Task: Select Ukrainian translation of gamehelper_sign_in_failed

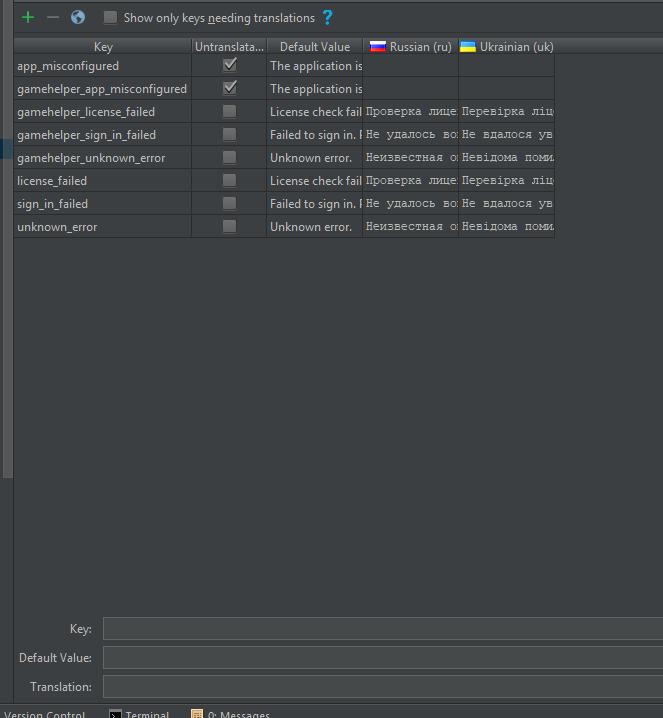Action: 506,135
